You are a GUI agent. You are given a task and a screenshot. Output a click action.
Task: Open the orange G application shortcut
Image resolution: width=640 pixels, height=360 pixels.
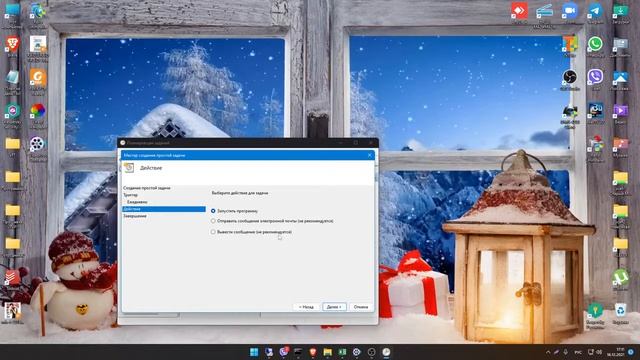[38, 77]
